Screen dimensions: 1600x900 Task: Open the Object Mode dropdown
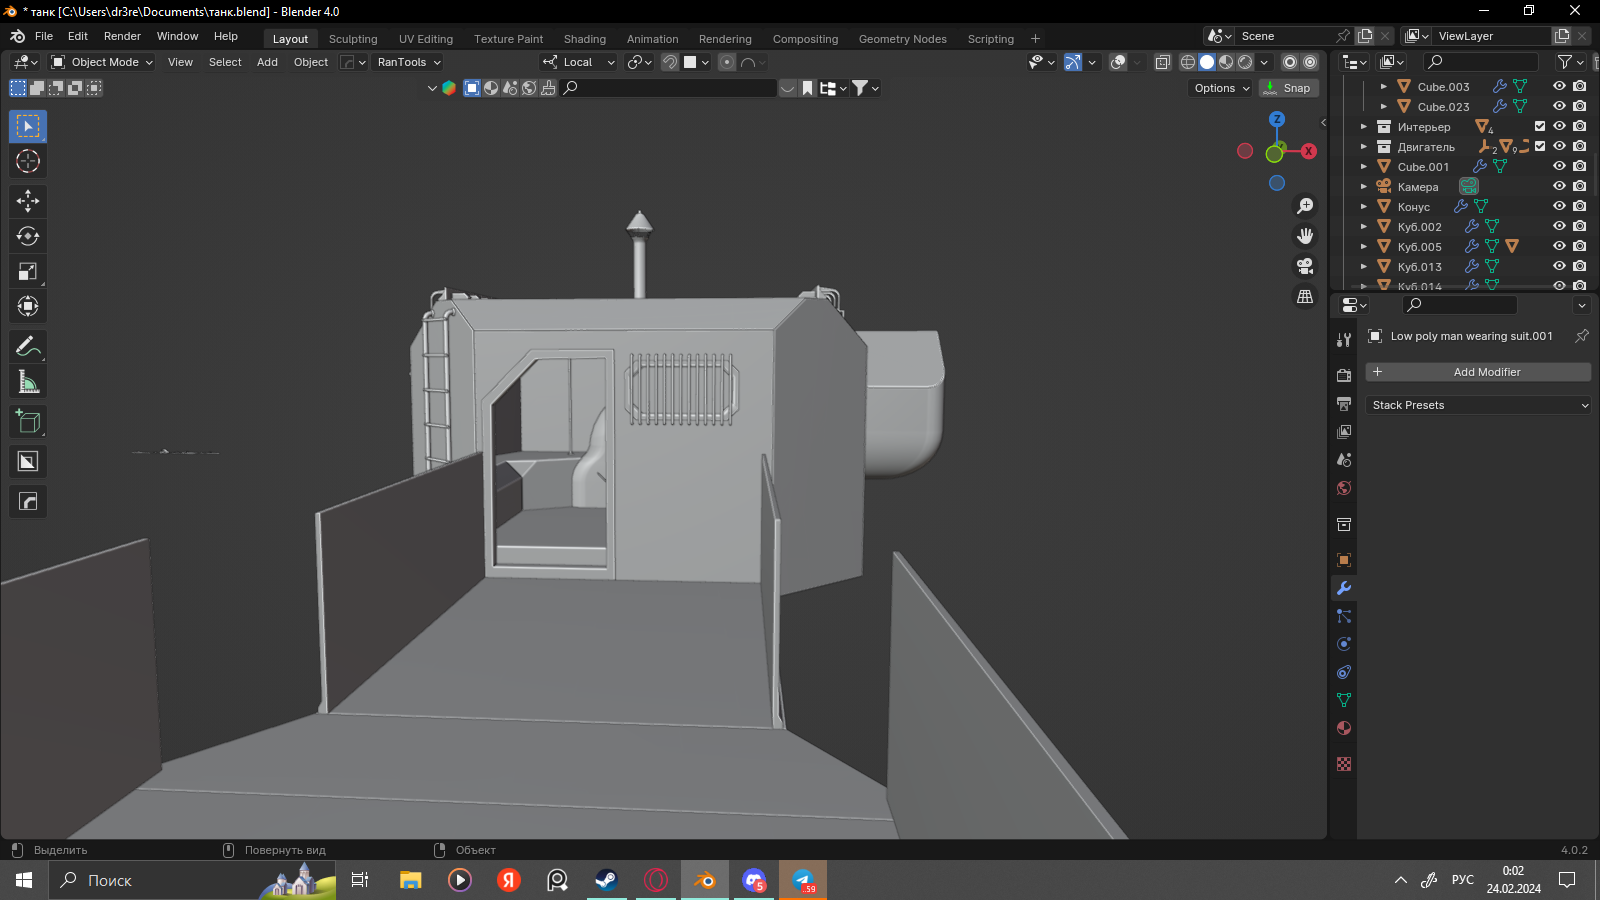click(102, 62)
